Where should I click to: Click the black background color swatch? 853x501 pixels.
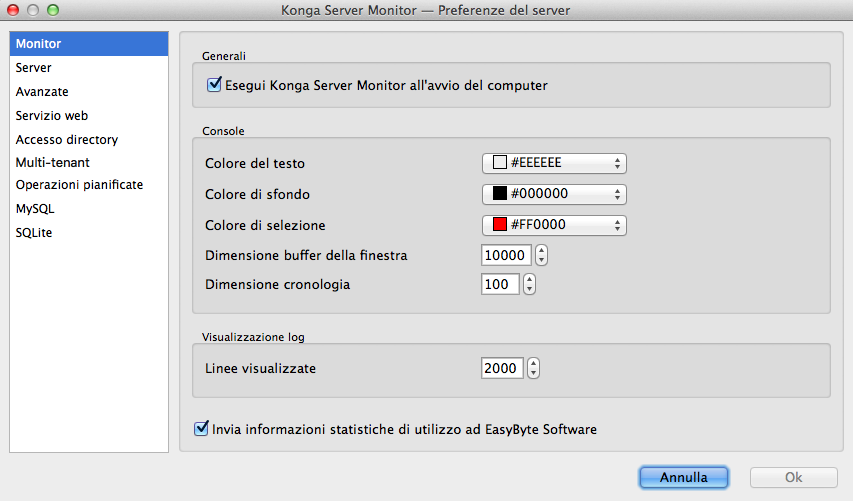tap(500, 194)
